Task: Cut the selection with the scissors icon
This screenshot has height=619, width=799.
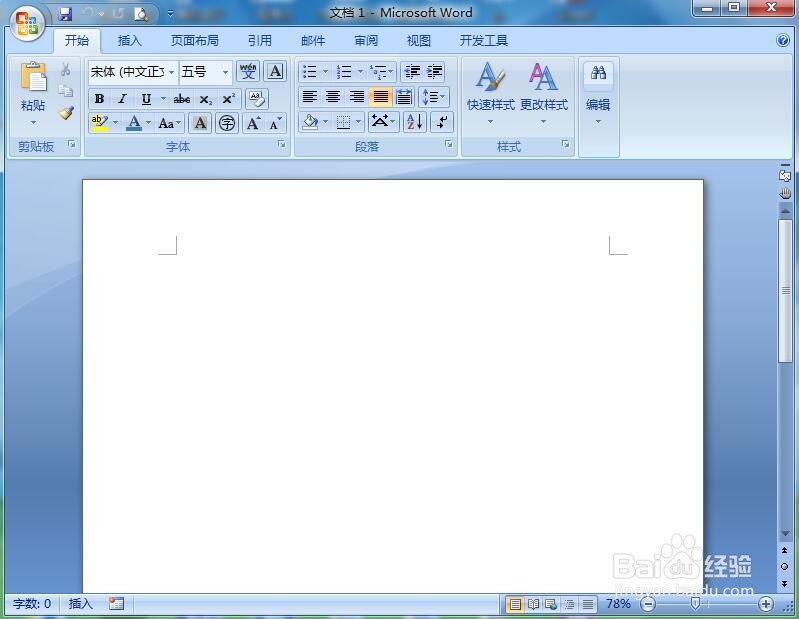Action: (66, 69)
